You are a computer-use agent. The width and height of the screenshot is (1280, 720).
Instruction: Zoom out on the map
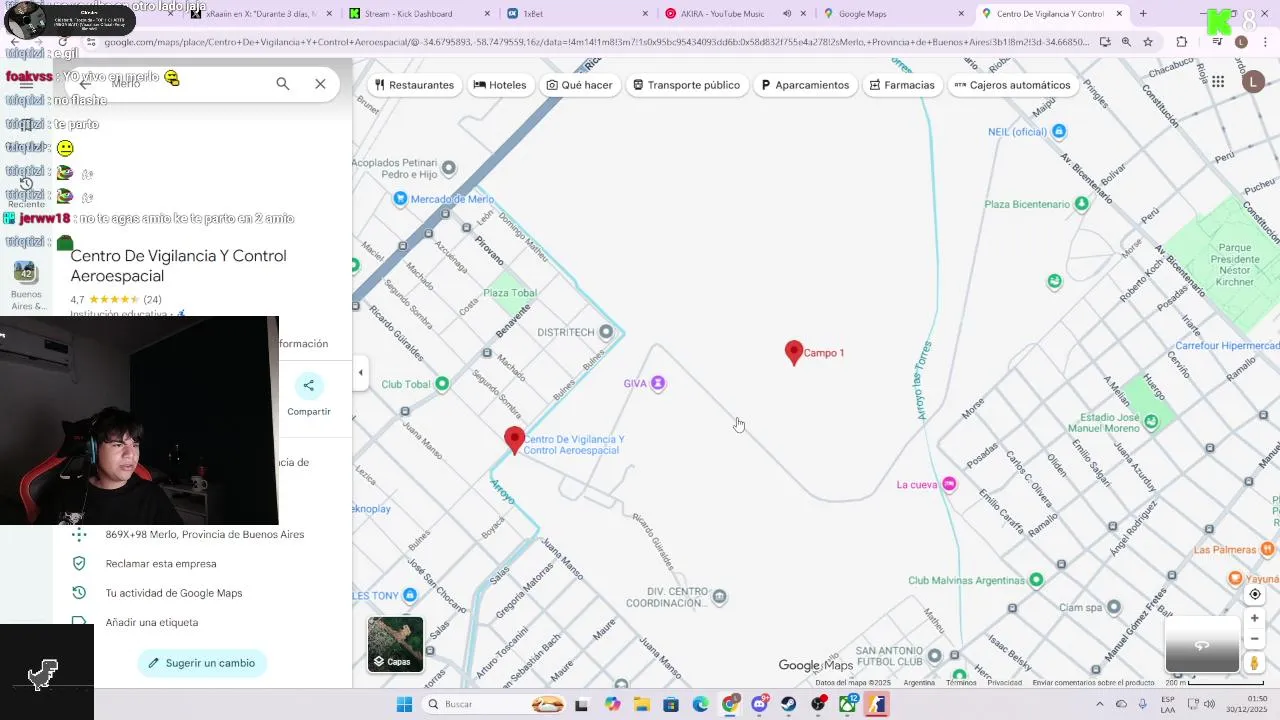(x=1254, y=639)
